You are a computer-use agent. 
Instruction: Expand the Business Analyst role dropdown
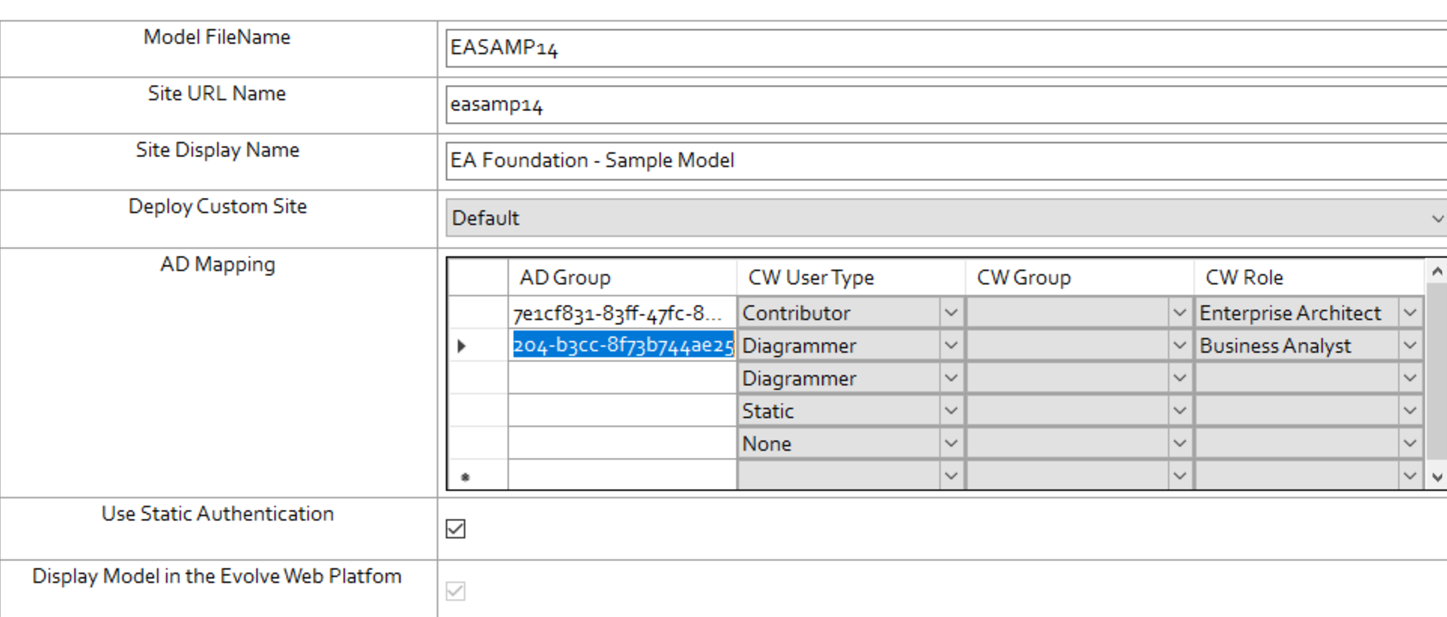[1410, 346]
